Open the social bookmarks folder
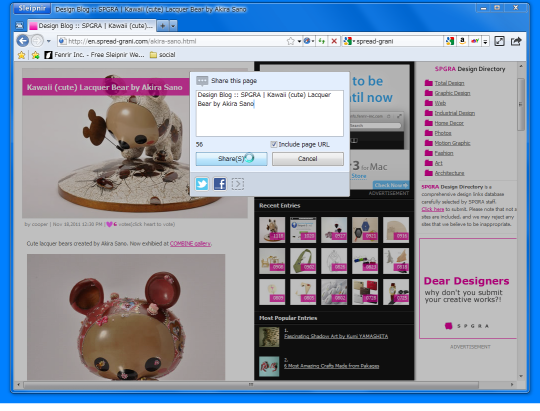This screenshot has width=540, height=411. 163,55
